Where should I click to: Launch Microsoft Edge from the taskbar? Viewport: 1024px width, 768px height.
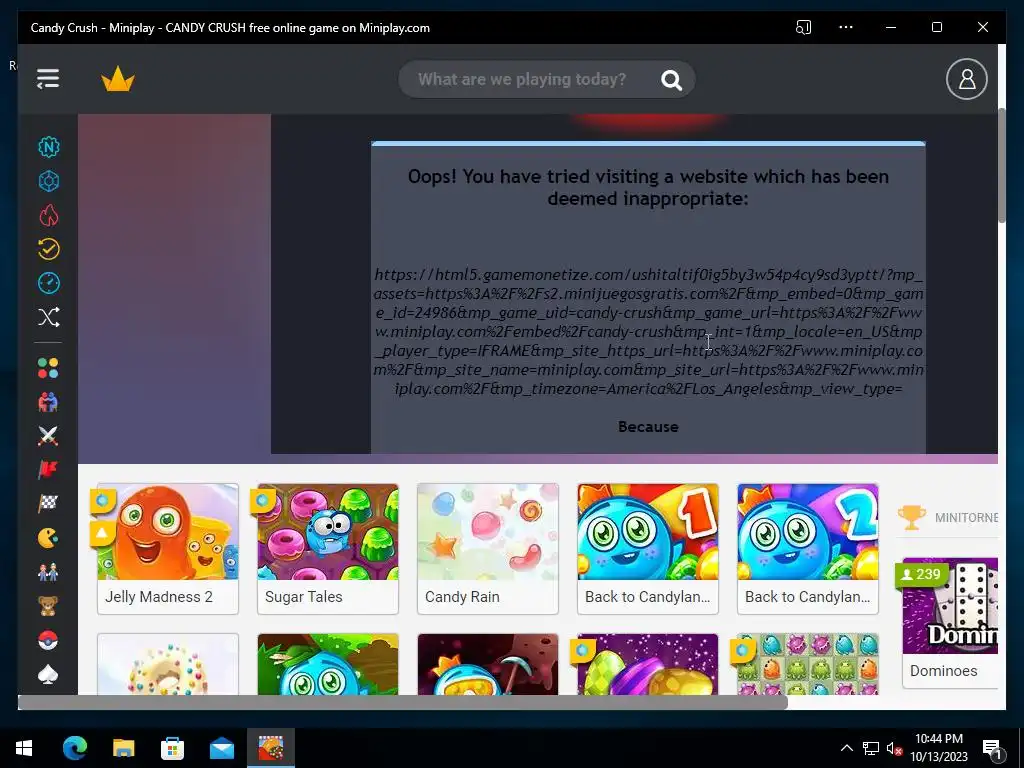coord(74,748)
